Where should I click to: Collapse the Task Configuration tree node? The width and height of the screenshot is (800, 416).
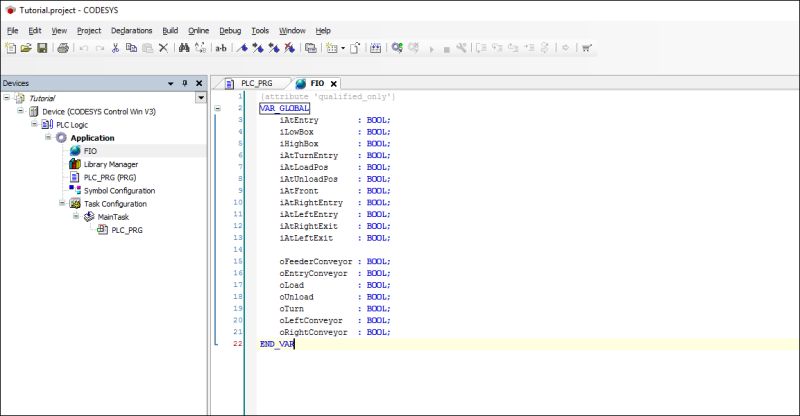coord(62,203)
